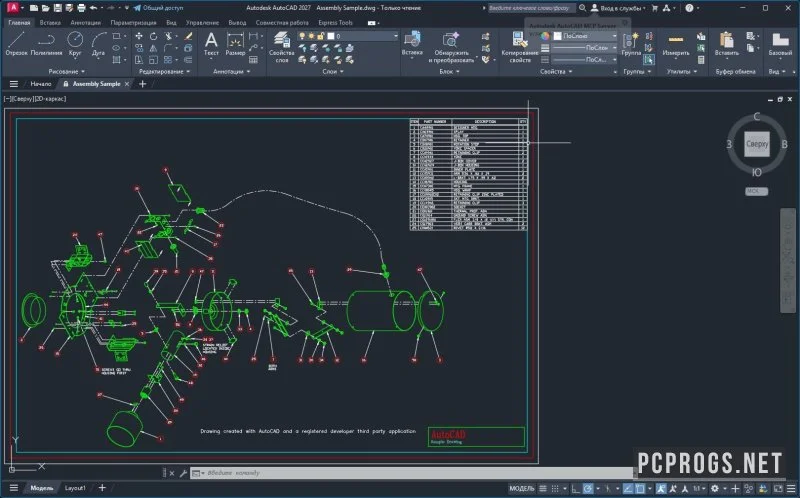This screenshot has width=800, height=498.
Task: Insert a table from Аннотации panel
Action: (254, 60)
